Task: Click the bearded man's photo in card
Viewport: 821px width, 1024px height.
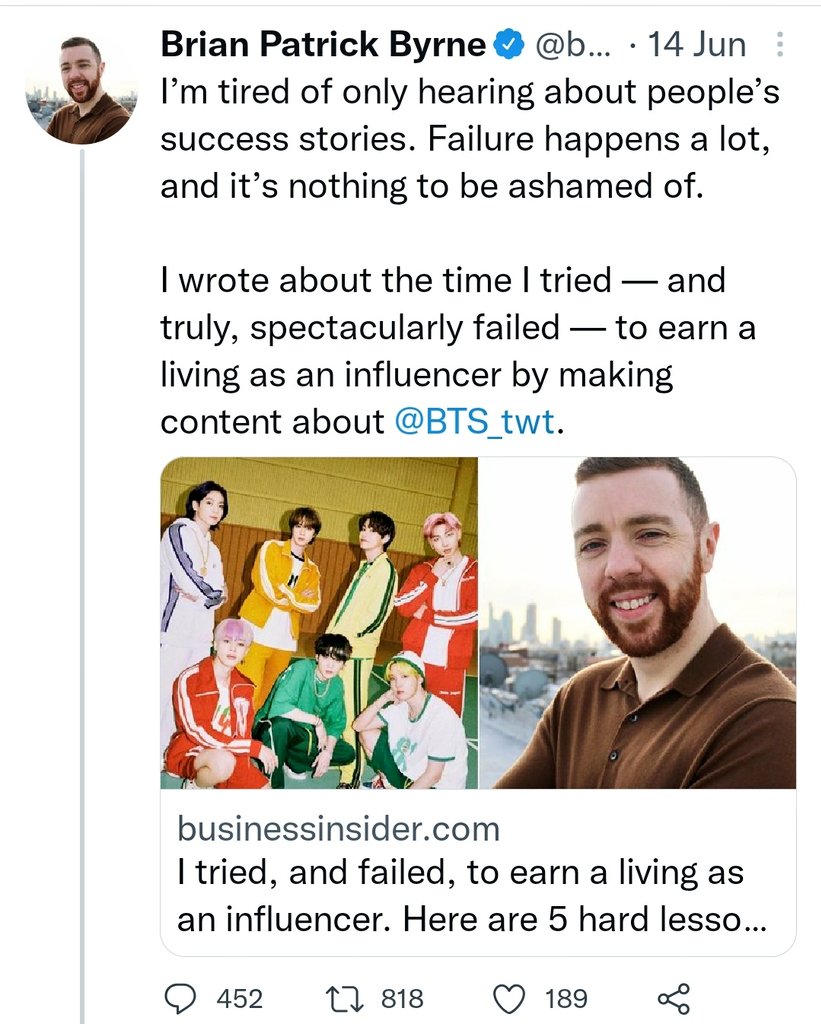Action: 637,623
